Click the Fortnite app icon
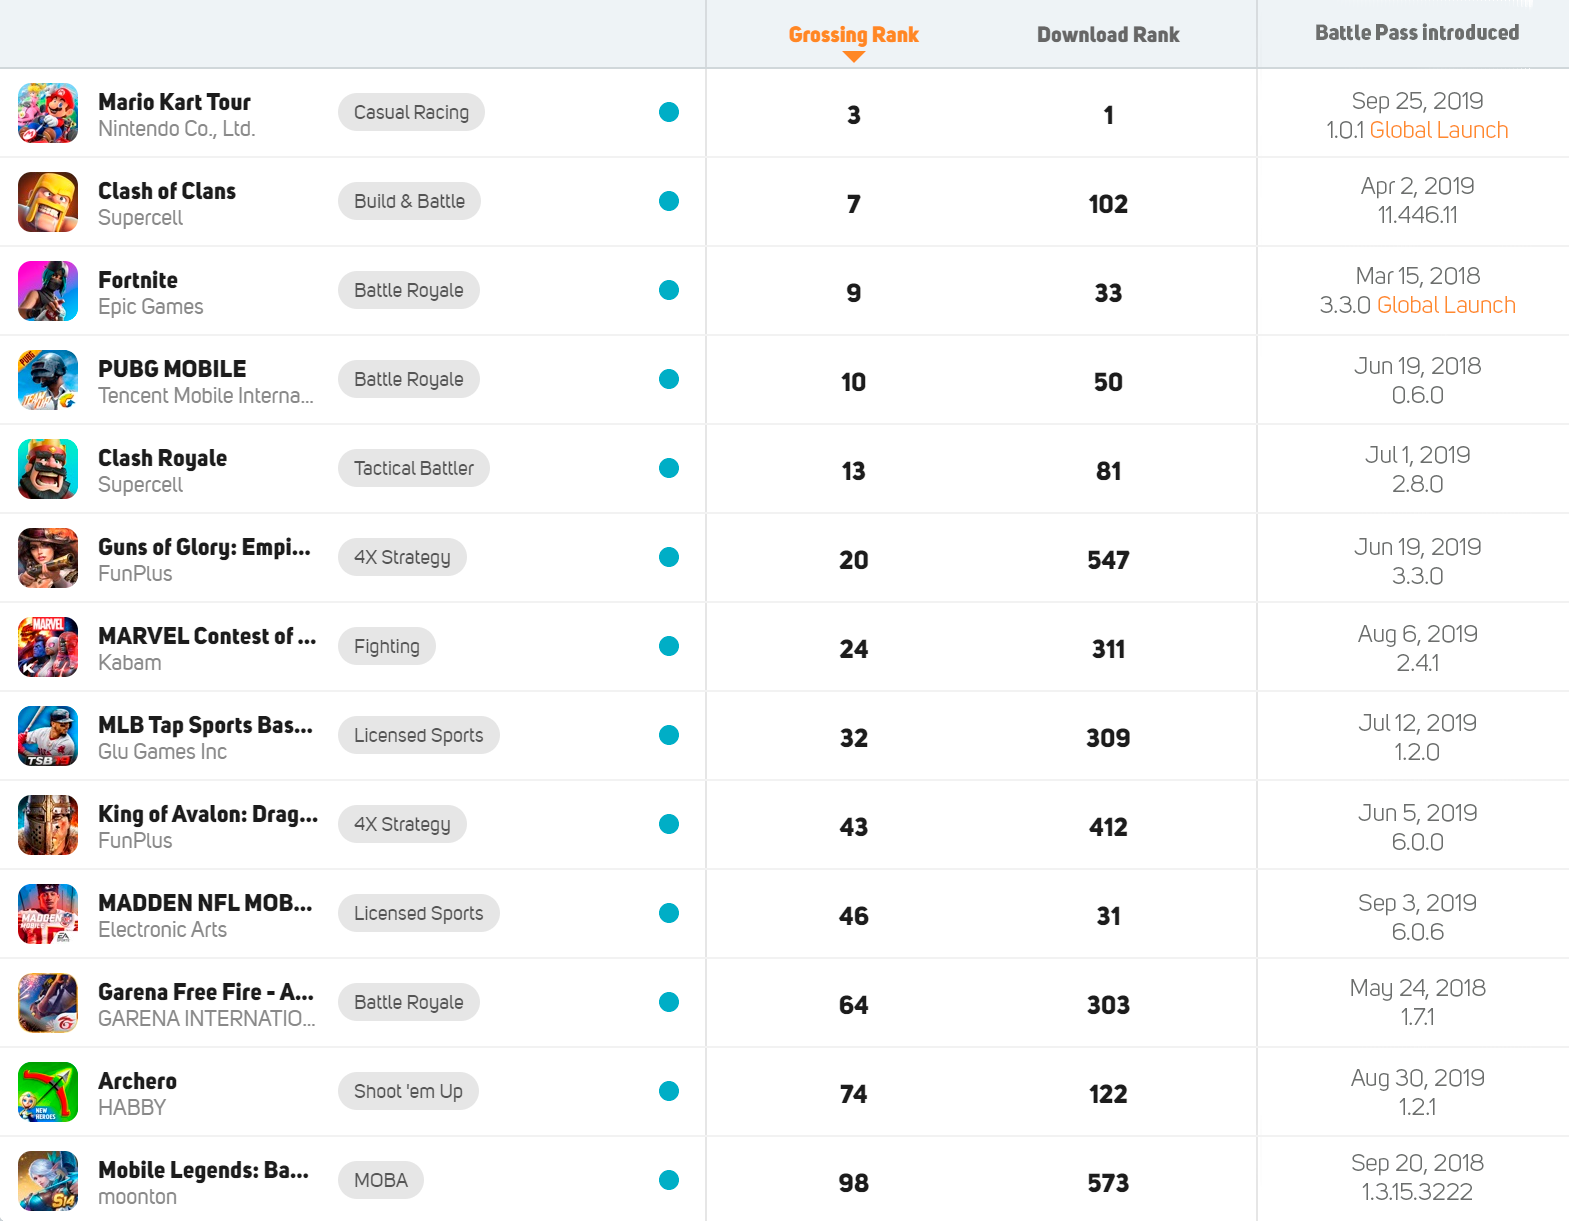Screen dimensions: 1569x1221 48,291
